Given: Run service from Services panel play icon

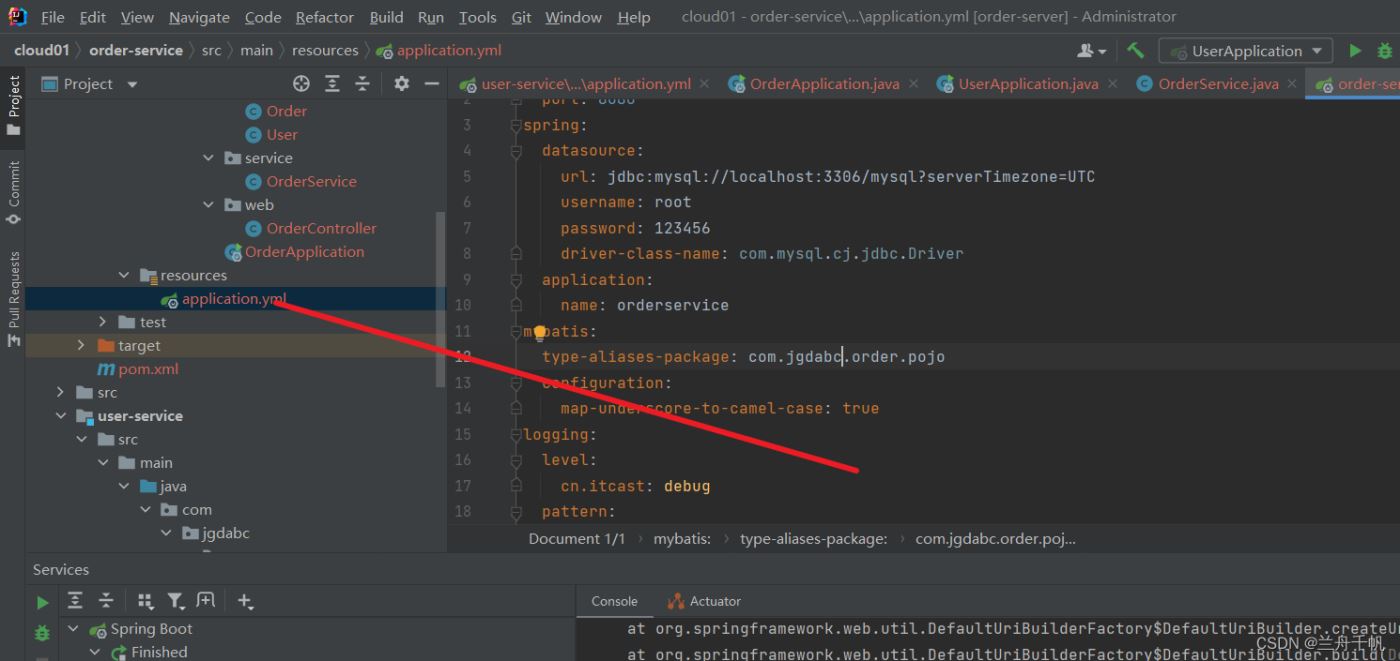Looking at the screenshot, I should pyautogui.click(x=42, y=602).
